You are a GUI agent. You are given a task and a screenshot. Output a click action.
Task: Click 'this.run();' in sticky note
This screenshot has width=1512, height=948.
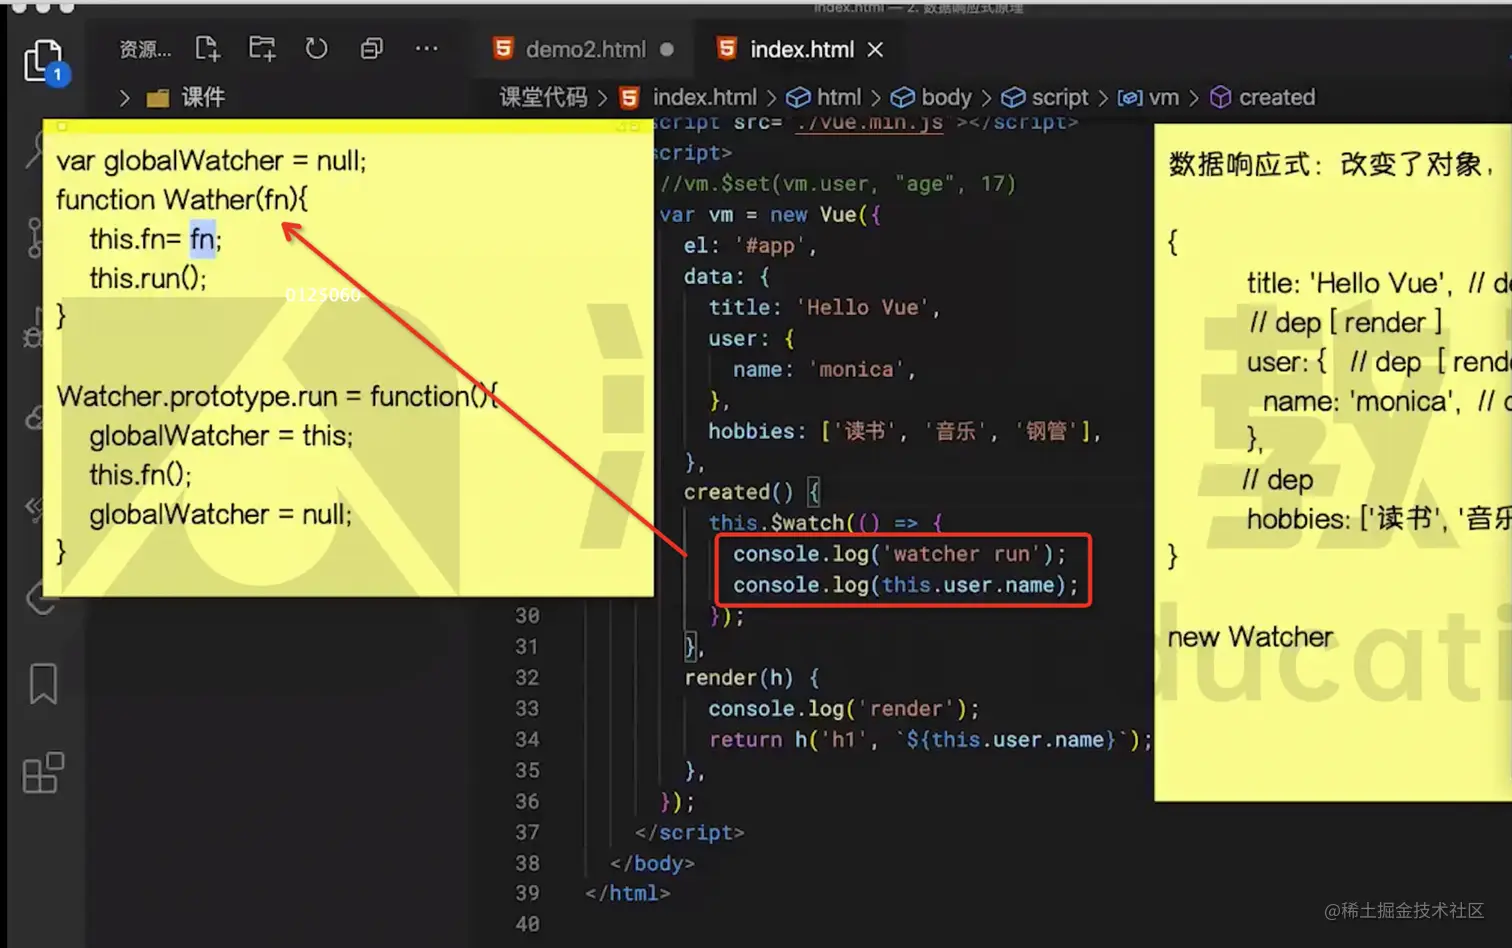click(148, 278)
